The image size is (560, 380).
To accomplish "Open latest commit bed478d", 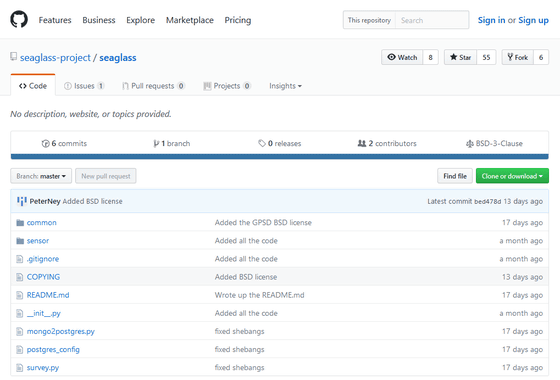I will coord(488,201).
